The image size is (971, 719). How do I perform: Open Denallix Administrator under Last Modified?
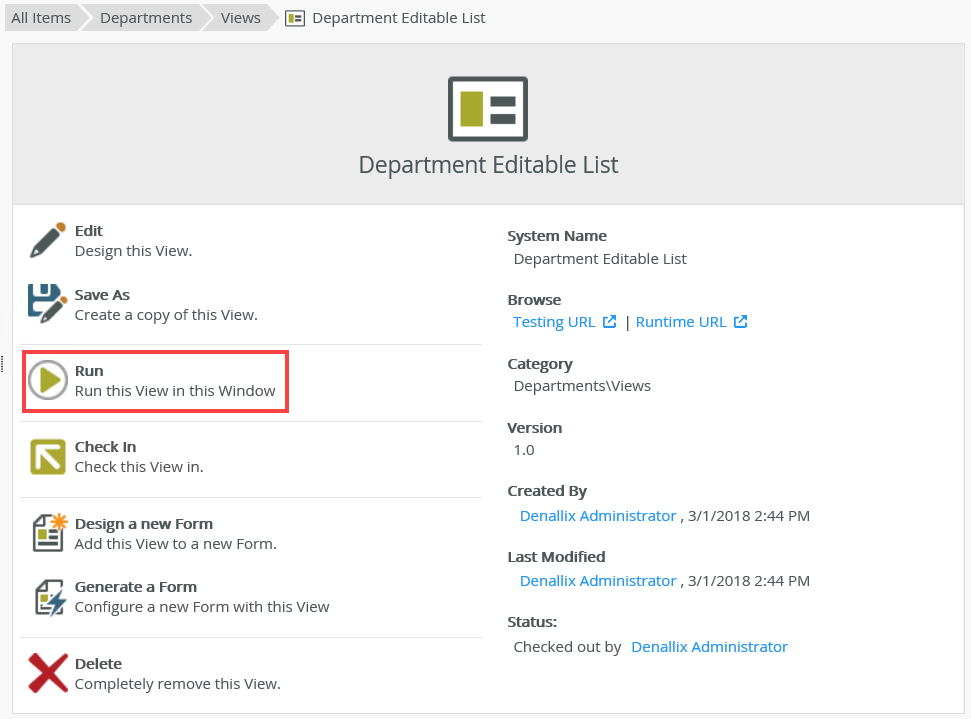coord(598,581)
